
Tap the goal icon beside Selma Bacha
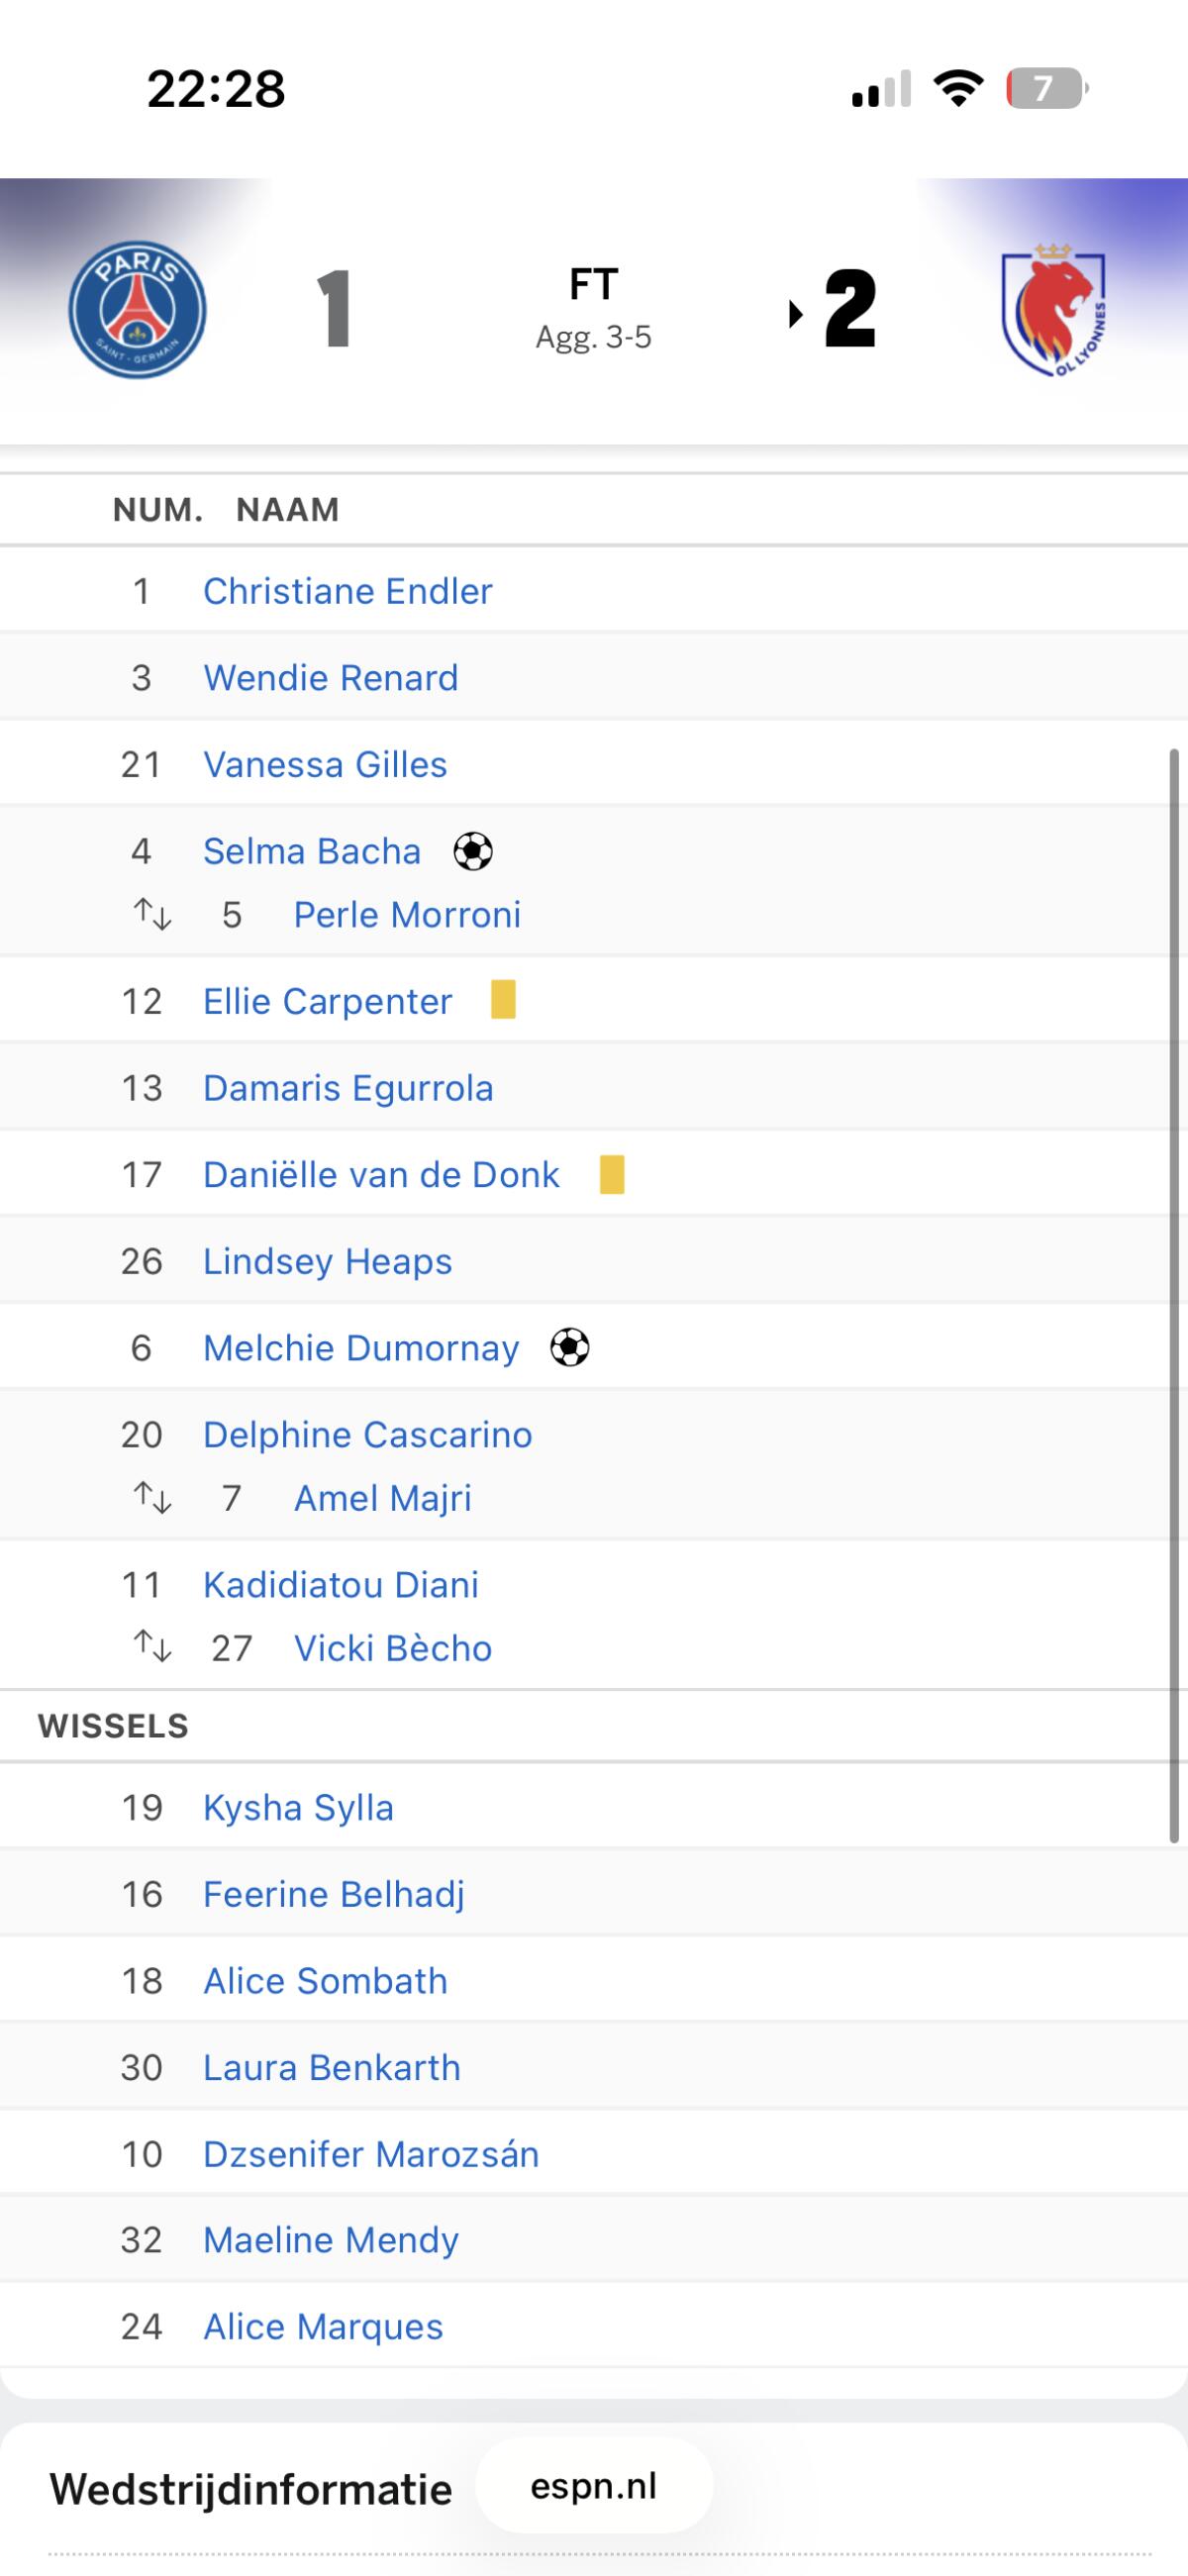point(473,852)
